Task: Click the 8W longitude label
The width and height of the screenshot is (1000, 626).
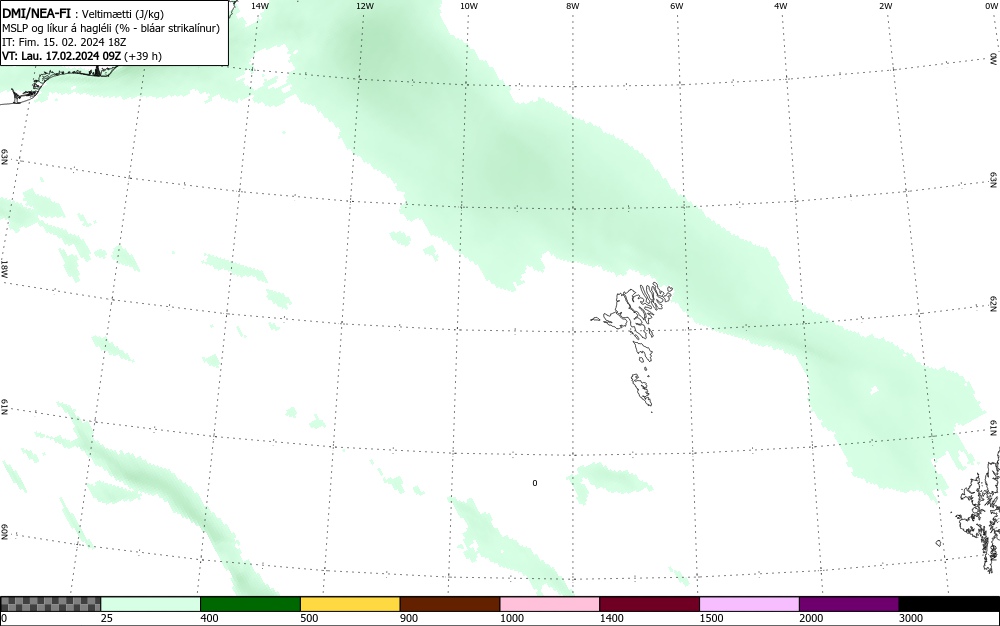Action: pos(573,6)
